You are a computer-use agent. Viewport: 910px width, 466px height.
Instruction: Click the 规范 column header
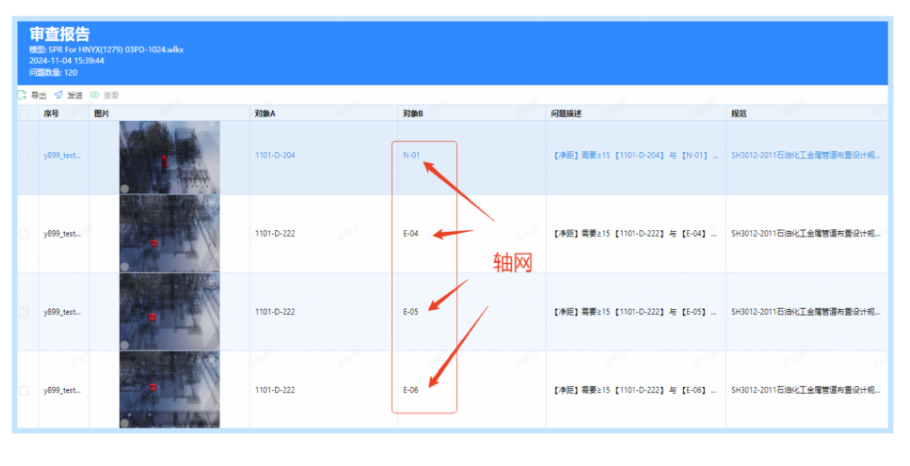point(739,114)
